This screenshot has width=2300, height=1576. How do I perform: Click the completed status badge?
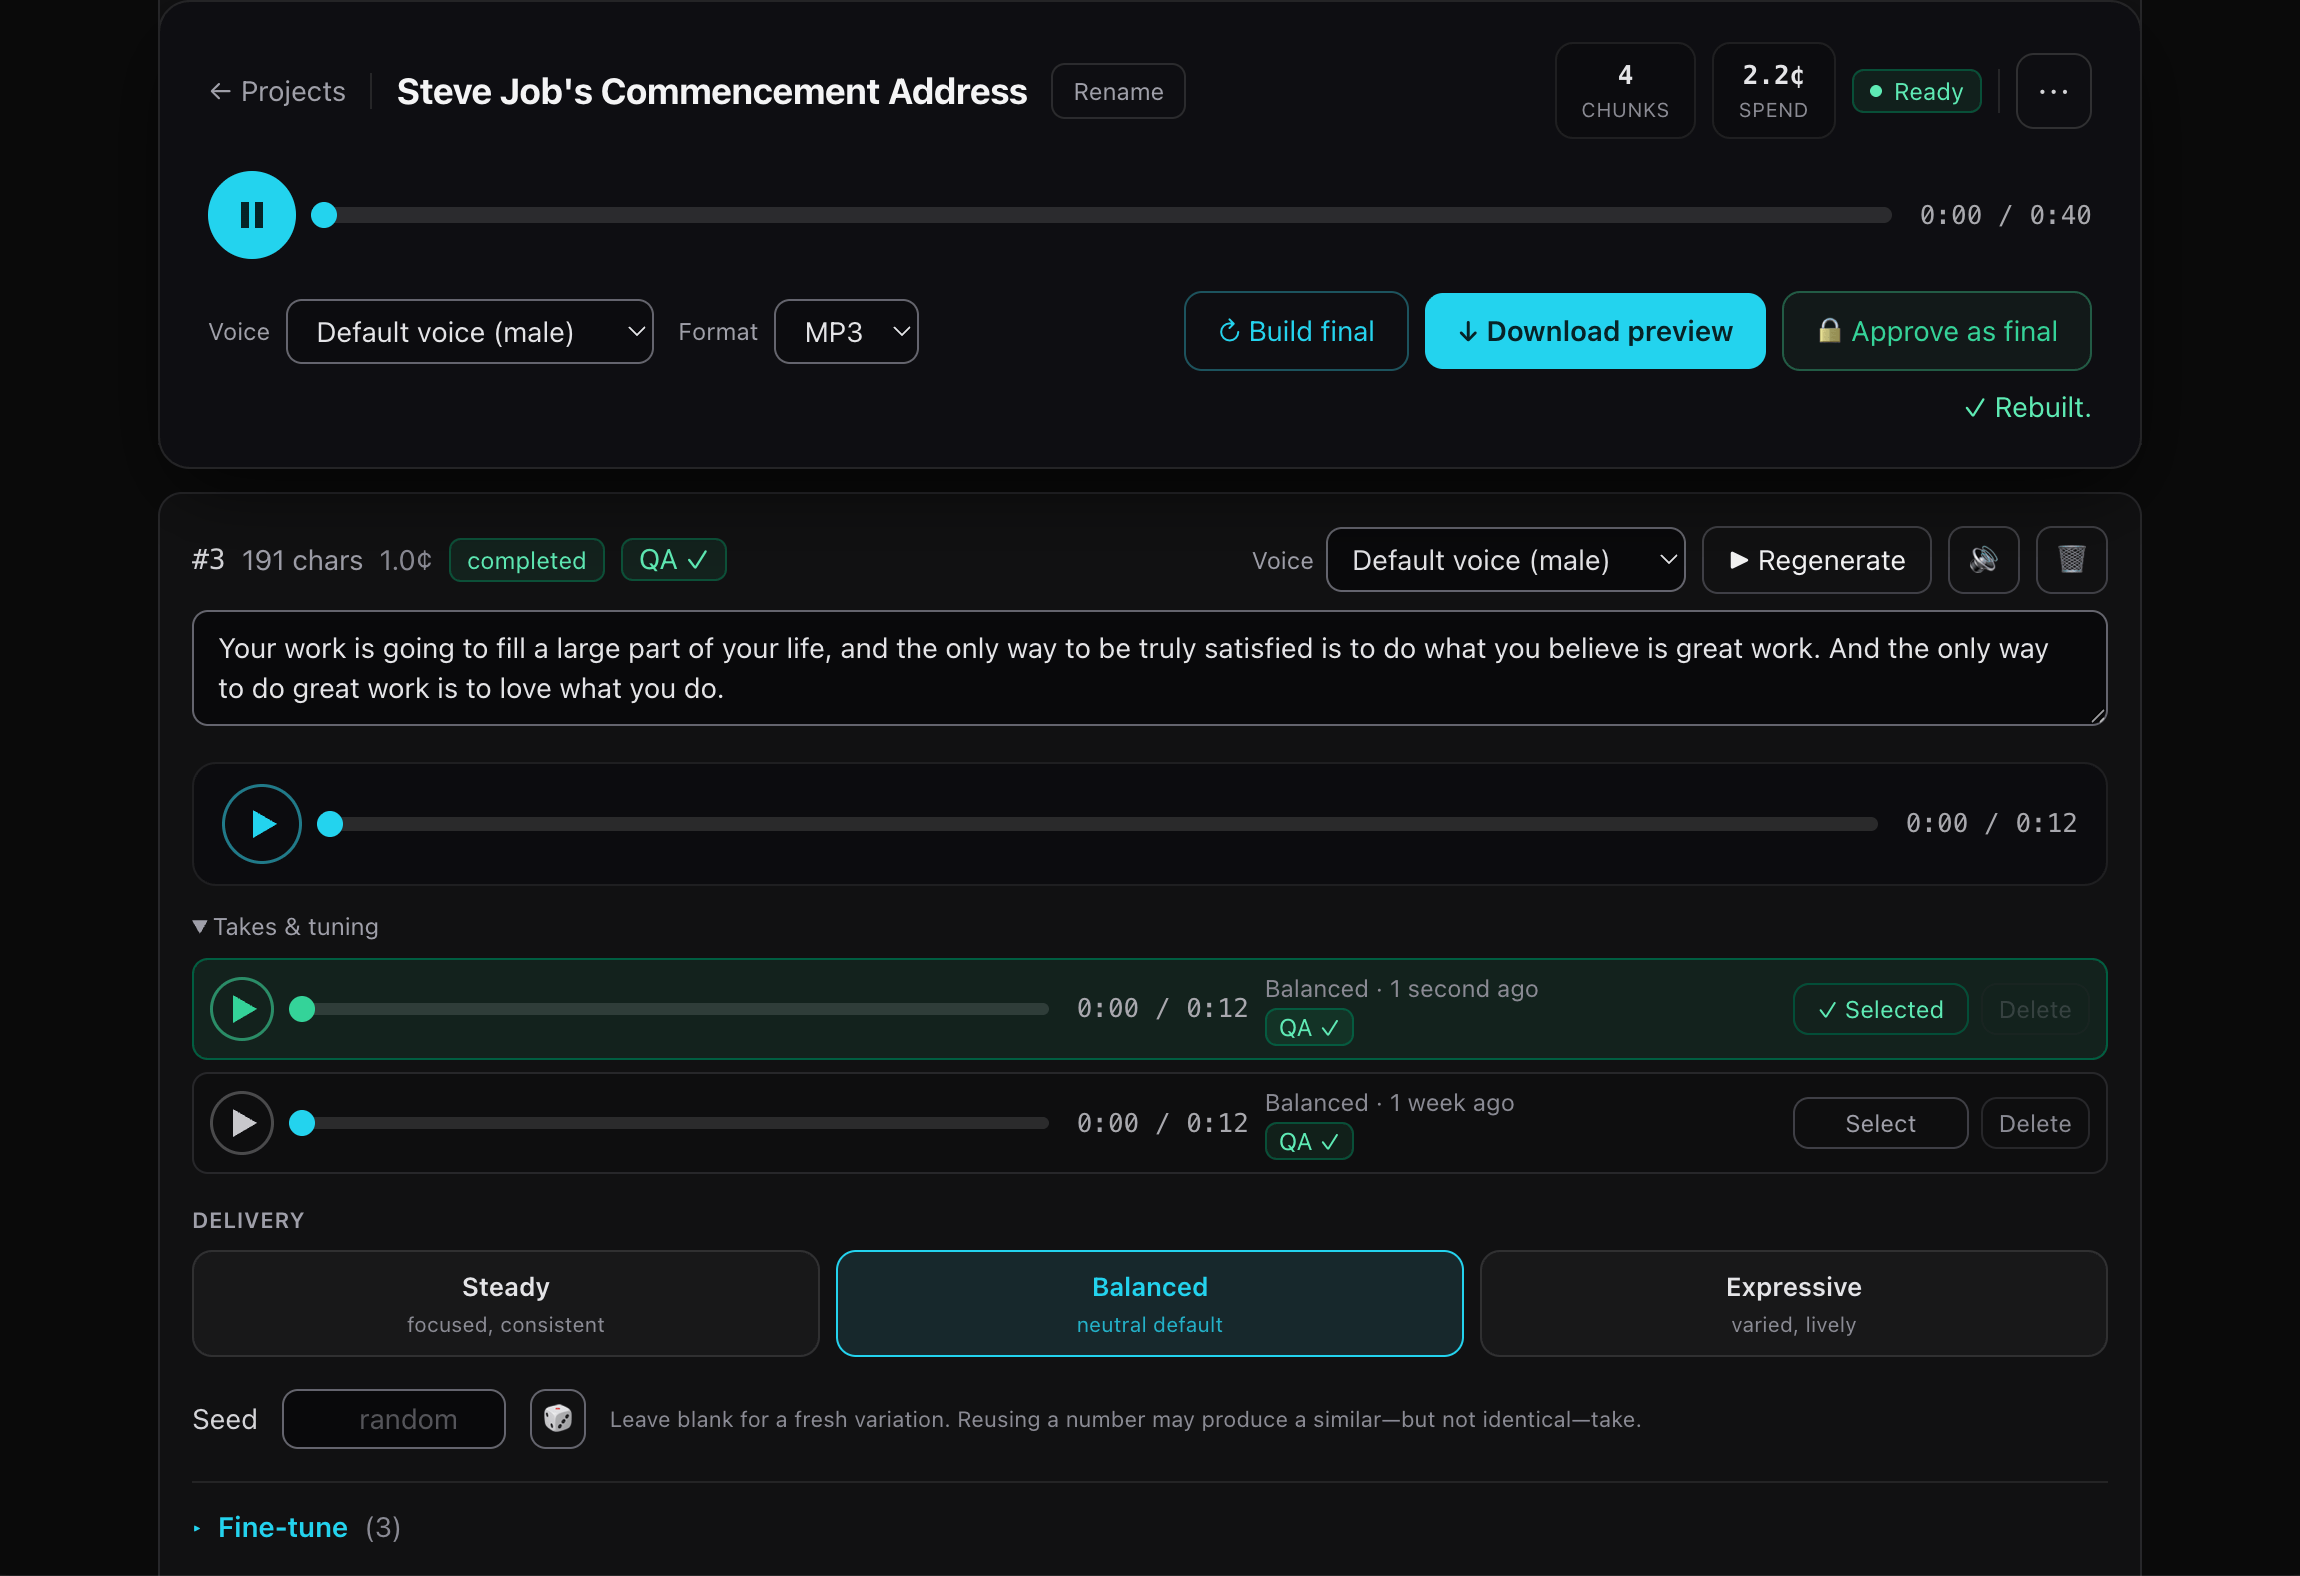[527, 560]
